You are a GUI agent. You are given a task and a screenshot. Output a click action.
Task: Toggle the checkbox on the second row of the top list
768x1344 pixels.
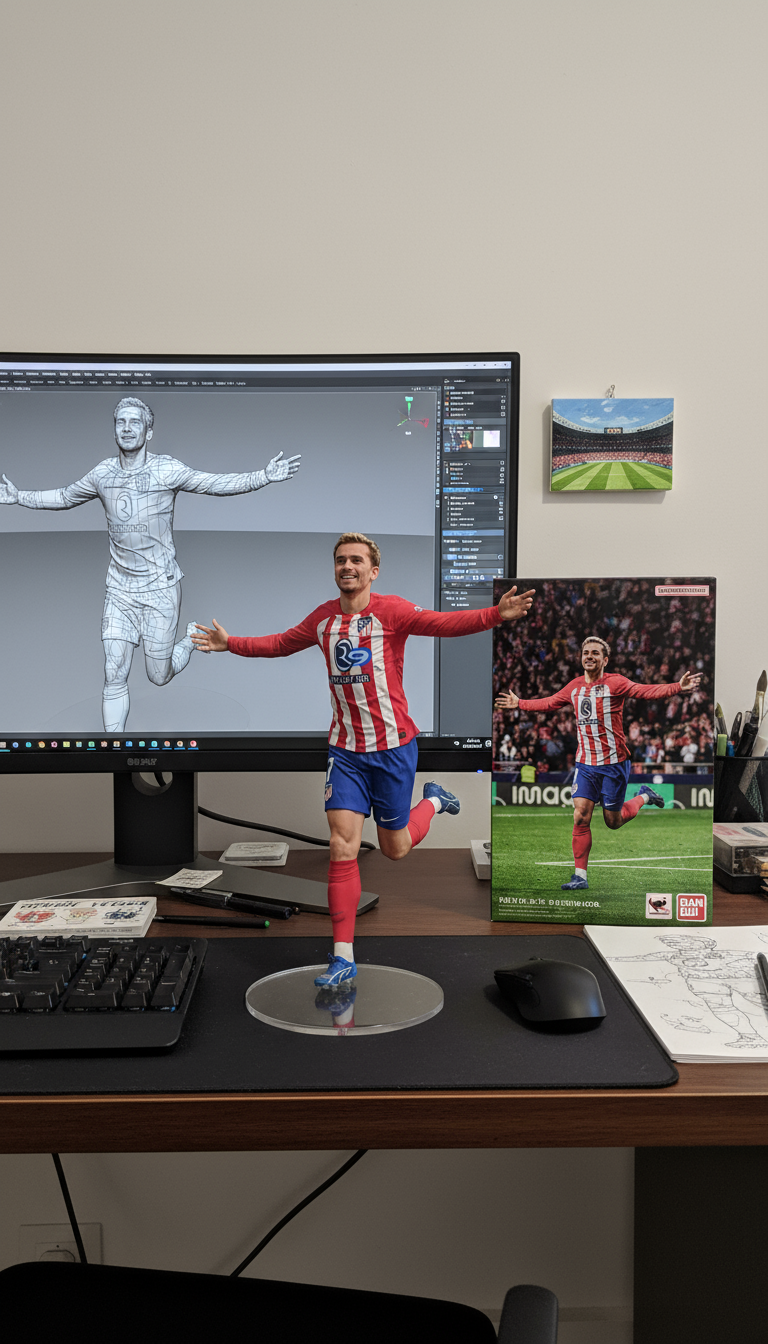501,399
